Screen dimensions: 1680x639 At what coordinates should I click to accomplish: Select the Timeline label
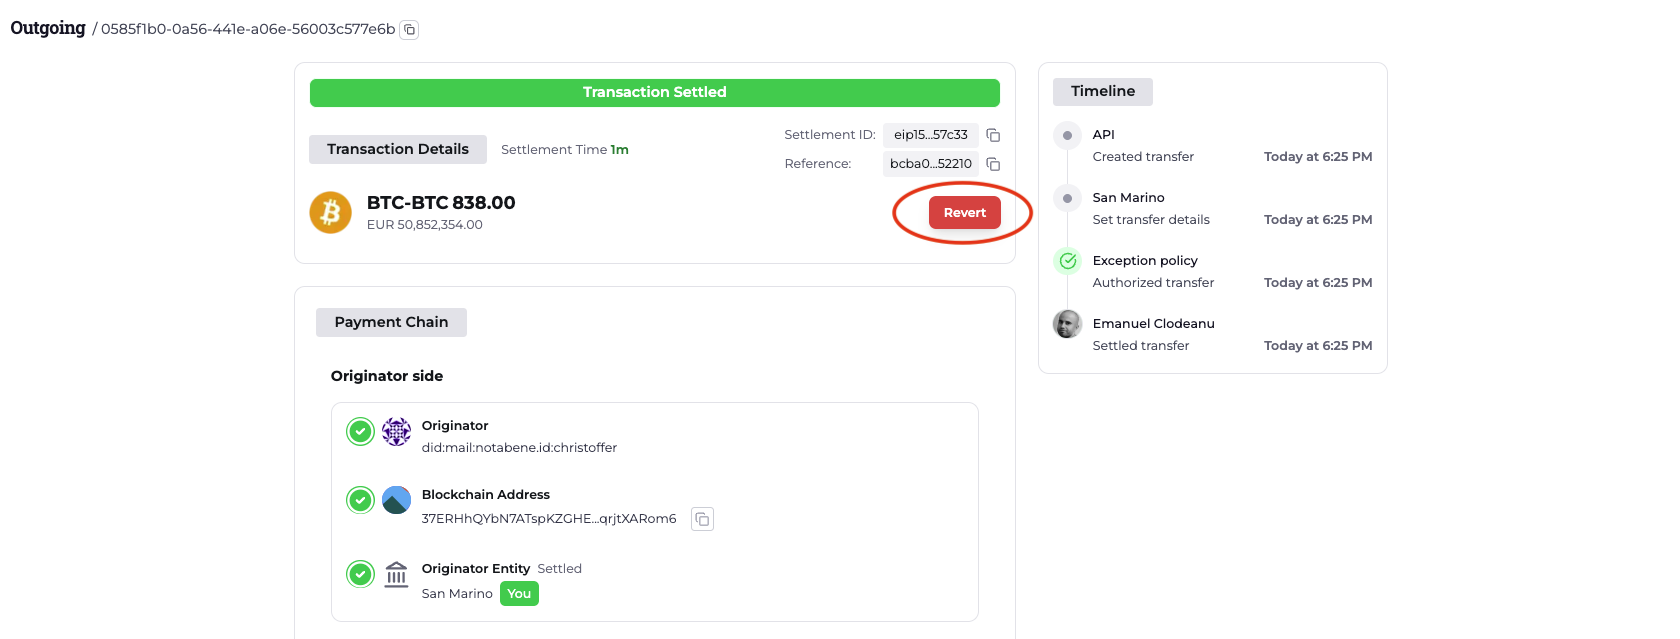click(x=1103, y=91)
